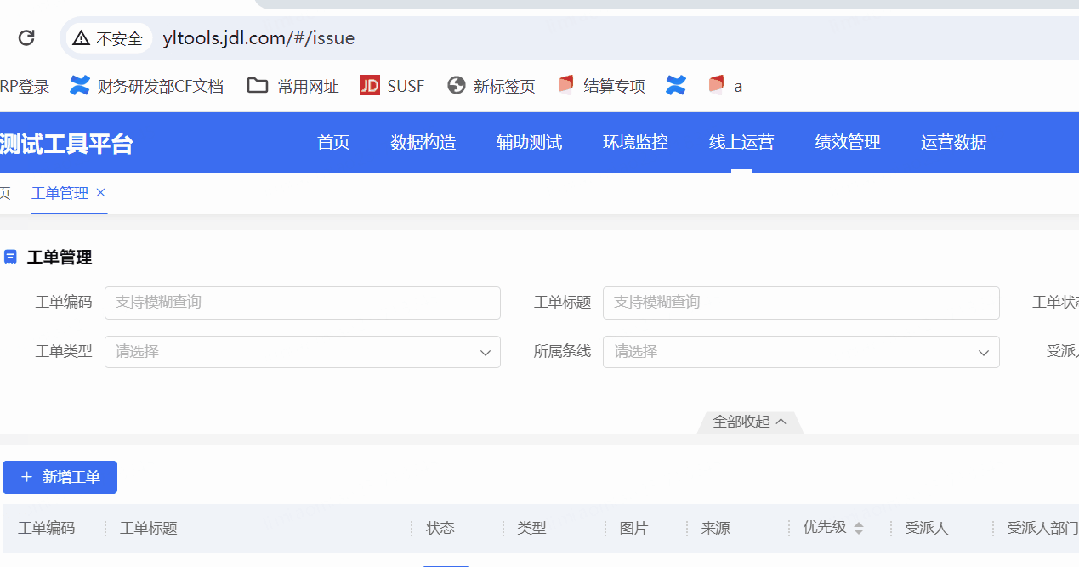This screenshot has height=567, width=1079.
Task: Open the 结算专项 bookmark
Action: (x=602, y=86)
